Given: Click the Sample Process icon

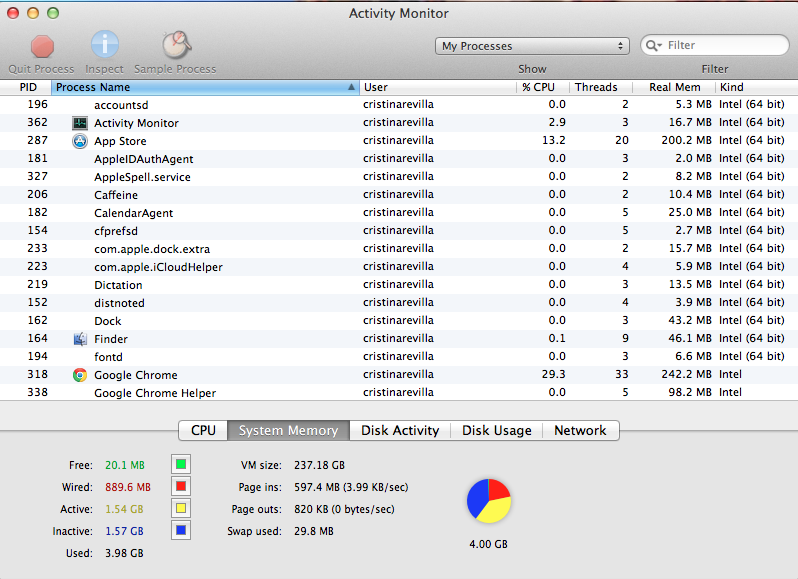Looking at the screenshot, I should click(x=176, y=45).
